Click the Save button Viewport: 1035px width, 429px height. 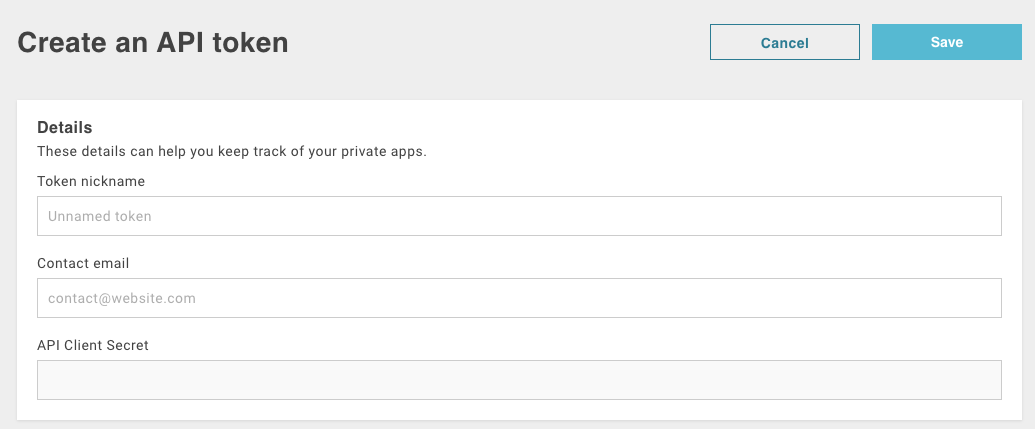pyautogui.click(x=946, y=42)
